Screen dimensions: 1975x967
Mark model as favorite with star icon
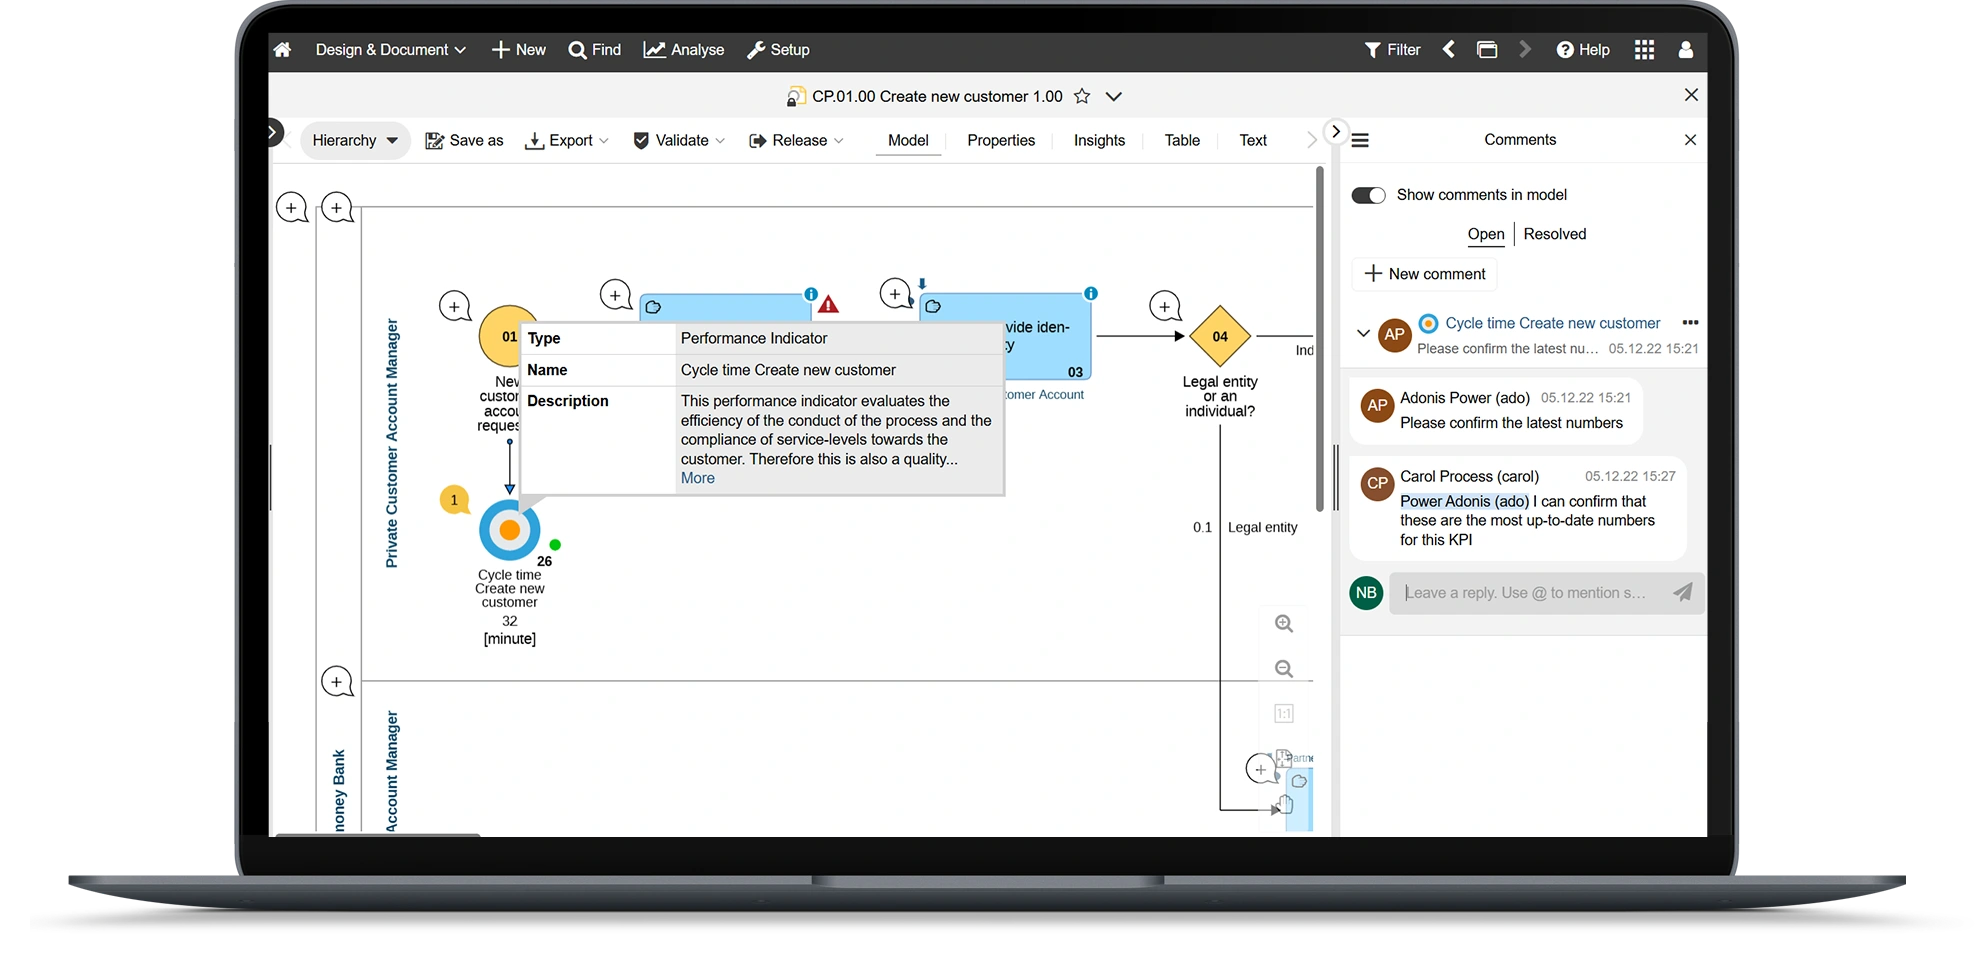pos(1082,97)
